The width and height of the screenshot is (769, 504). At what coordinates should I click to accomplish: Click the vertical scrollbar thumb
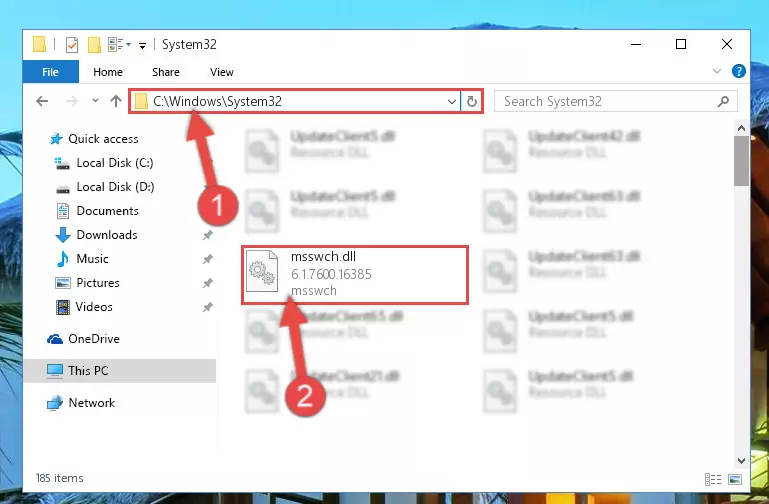[741, 161]
